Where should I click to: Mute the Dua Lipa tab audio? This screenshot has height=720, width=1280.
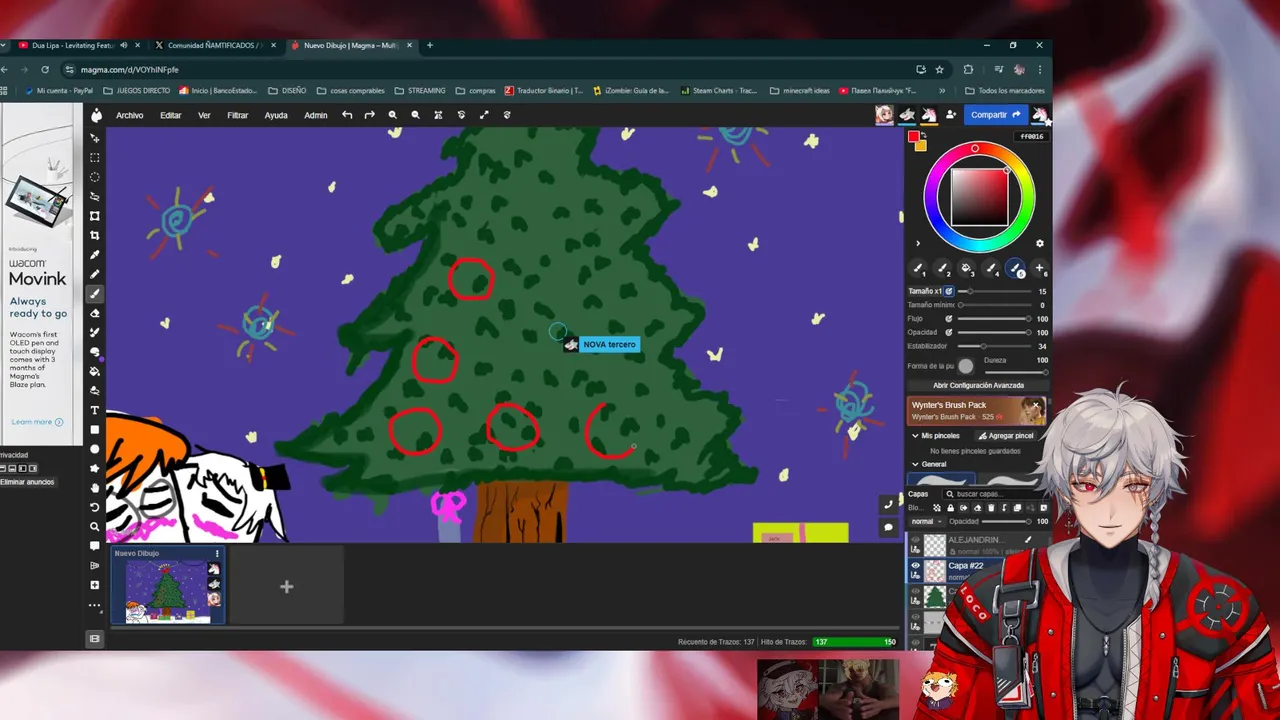(x=124, y=45)
